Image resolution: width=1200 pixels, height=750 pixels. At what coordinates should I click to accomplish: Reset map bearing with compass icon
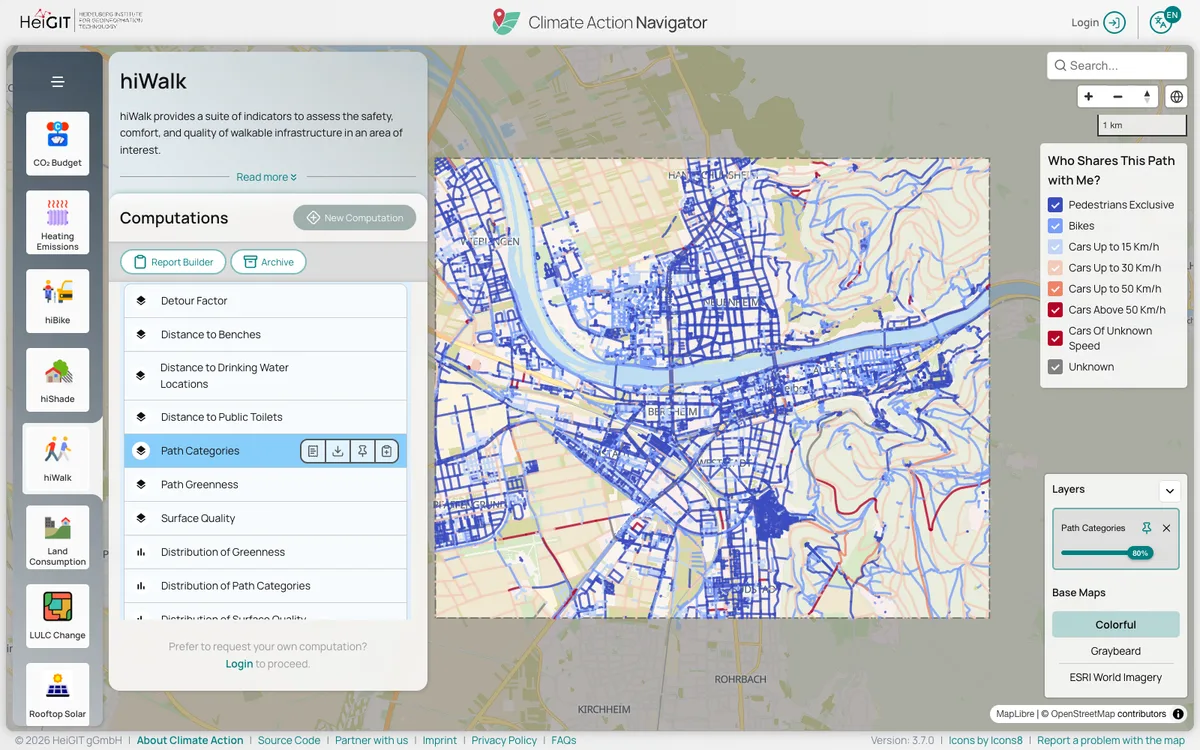click(x=1147, y=97)
